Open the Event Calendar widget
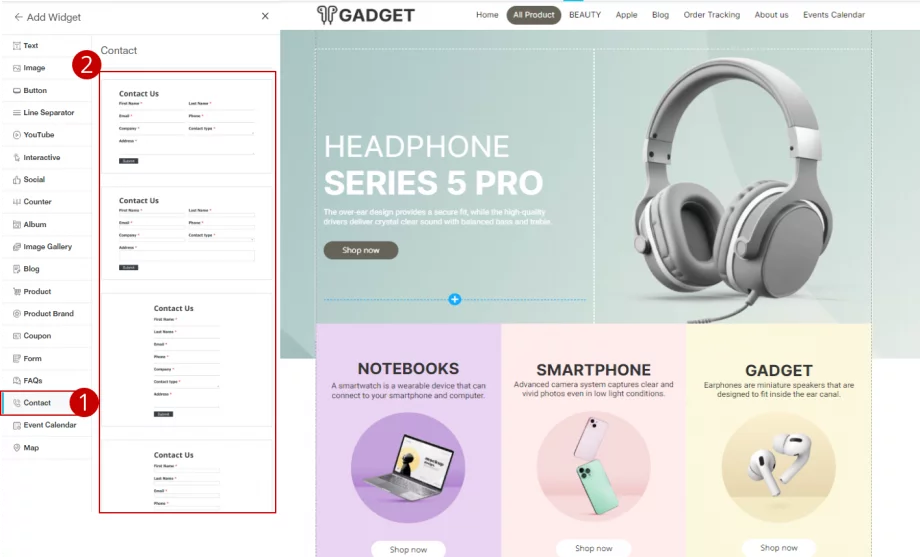920x557 pixels. [x=47, y=425]
